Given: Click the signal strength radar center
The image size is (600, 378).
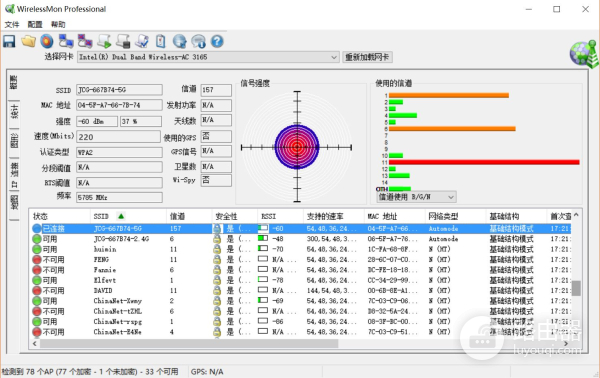Looking at the screenshot, I should (297, 147).
